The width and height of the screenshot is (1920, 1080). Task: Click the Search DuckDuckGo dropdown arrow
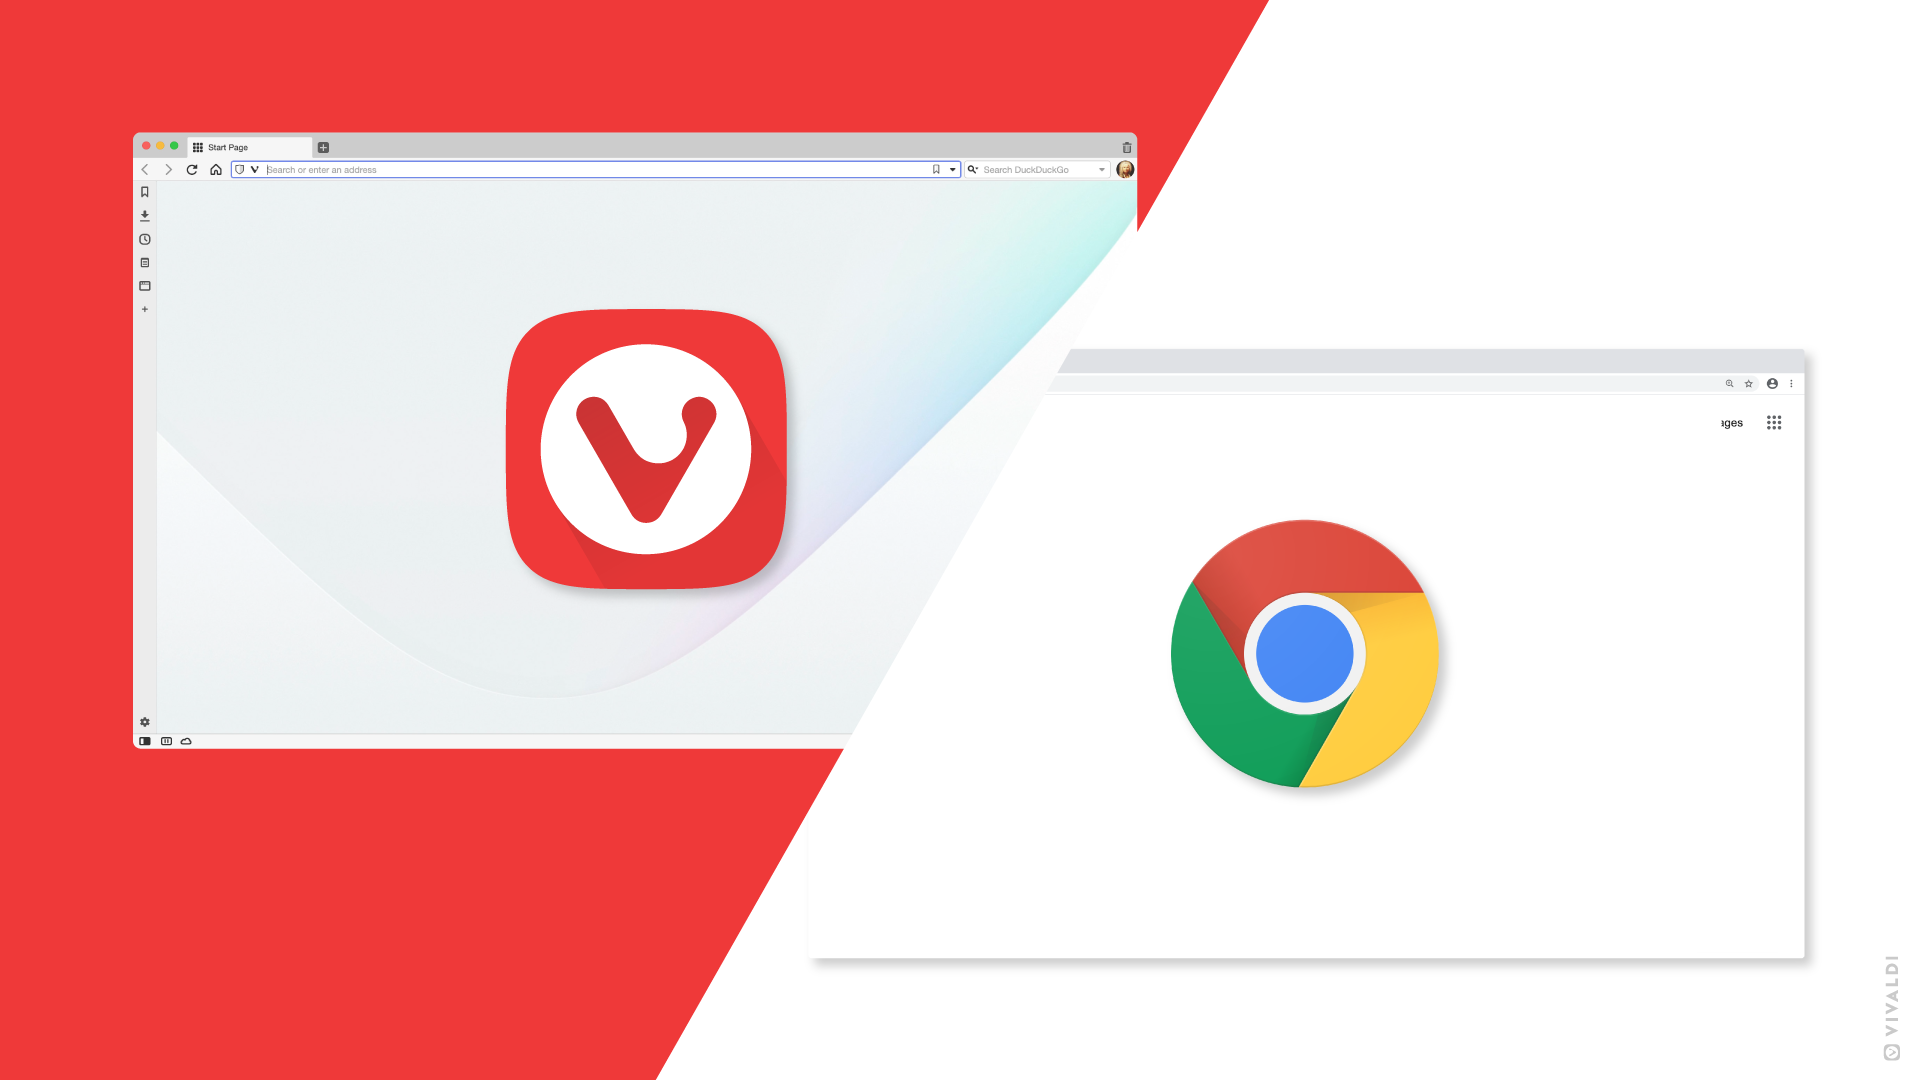(1101, 169)
